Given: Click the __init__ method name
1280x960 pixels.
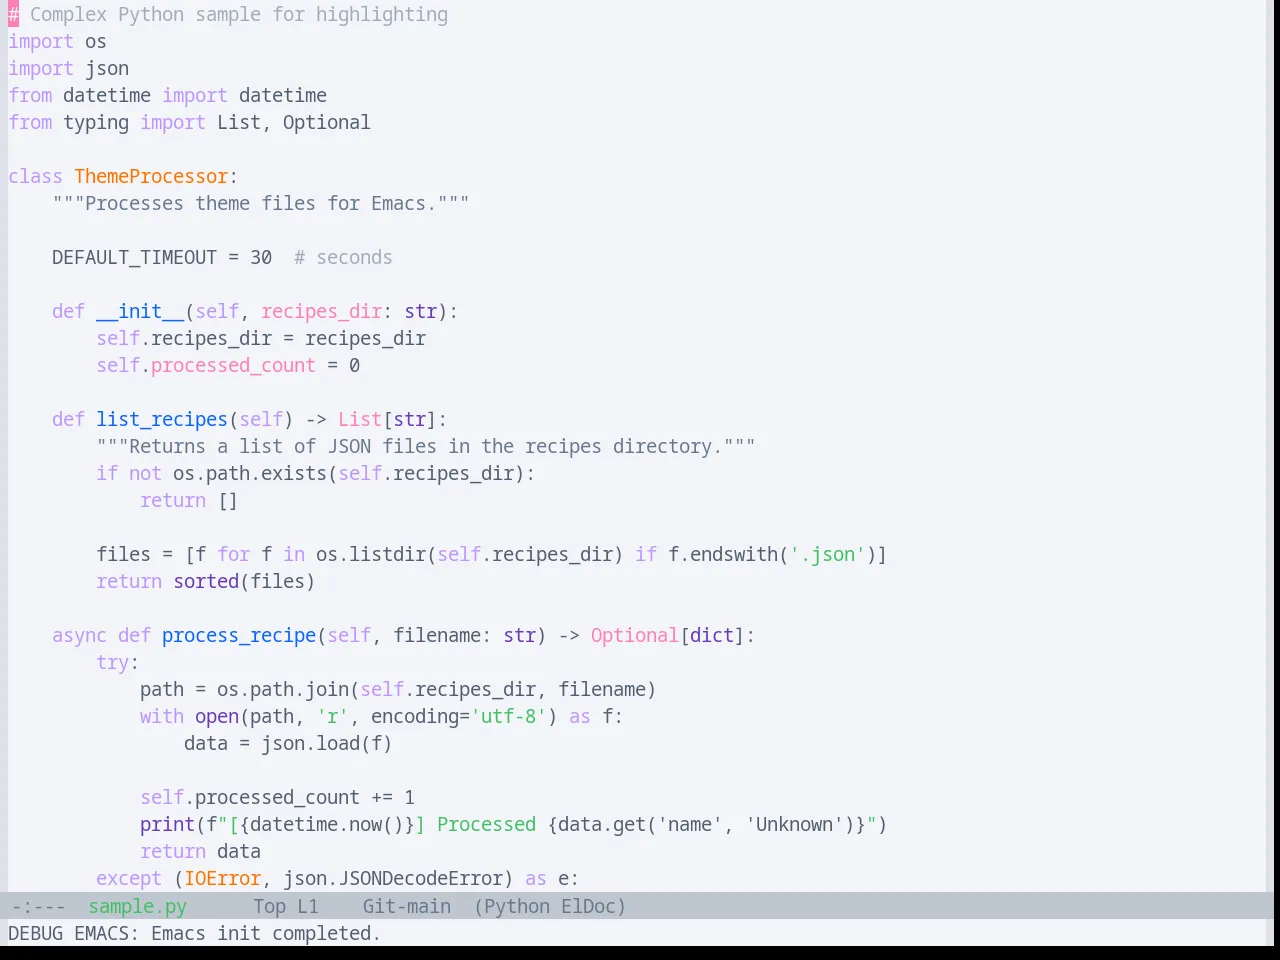Looking at the screenshot, I should click(x=140, y=311).
